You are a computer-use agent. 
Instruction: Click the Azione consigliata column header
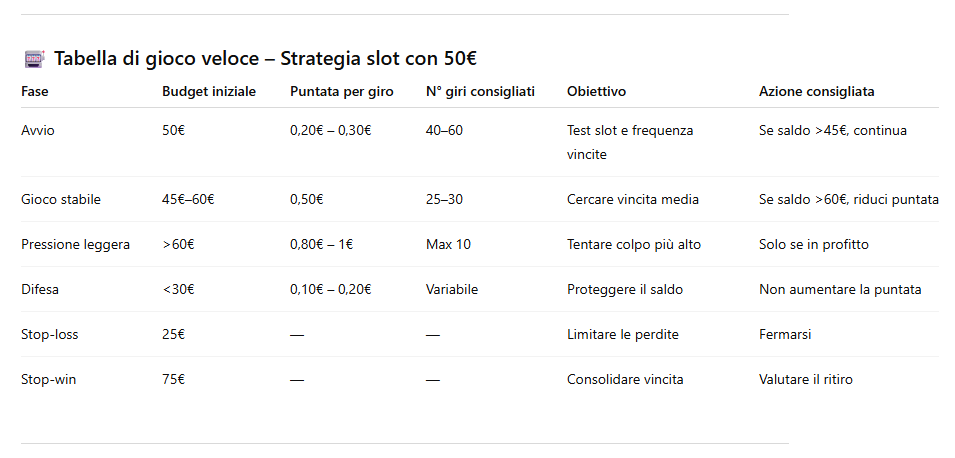[x=816, y=92]
